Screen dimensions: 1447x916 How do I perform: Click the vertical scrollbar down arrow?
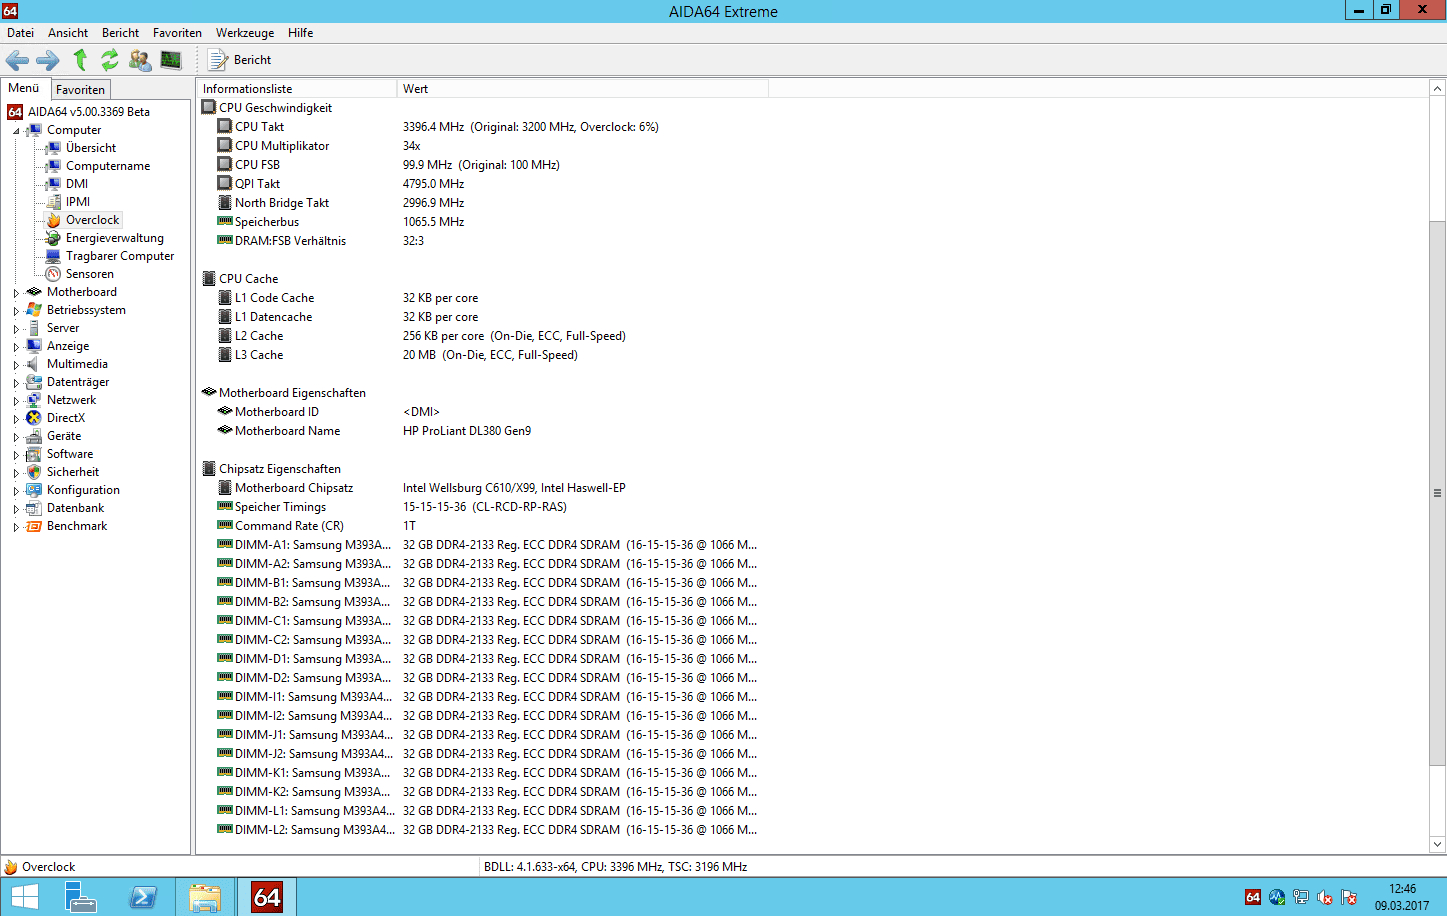click(1438, 845)
